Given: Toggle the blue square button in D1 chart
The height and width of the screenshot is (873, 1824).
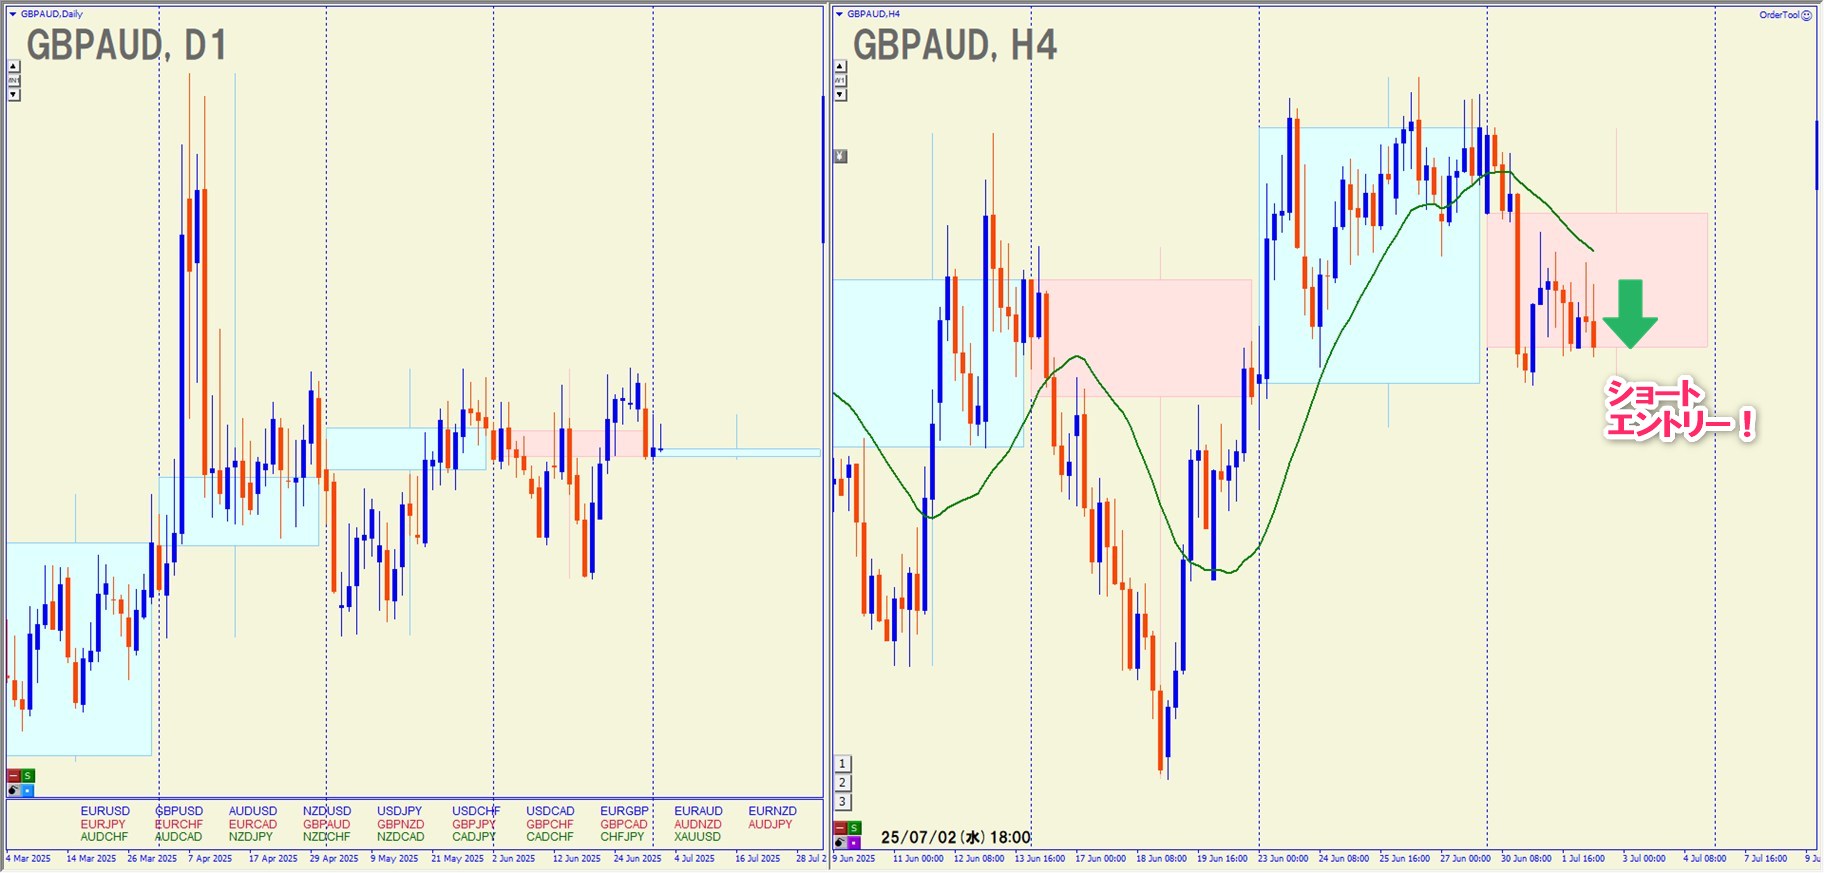Looking at the screenshot, I should (27, 790).
